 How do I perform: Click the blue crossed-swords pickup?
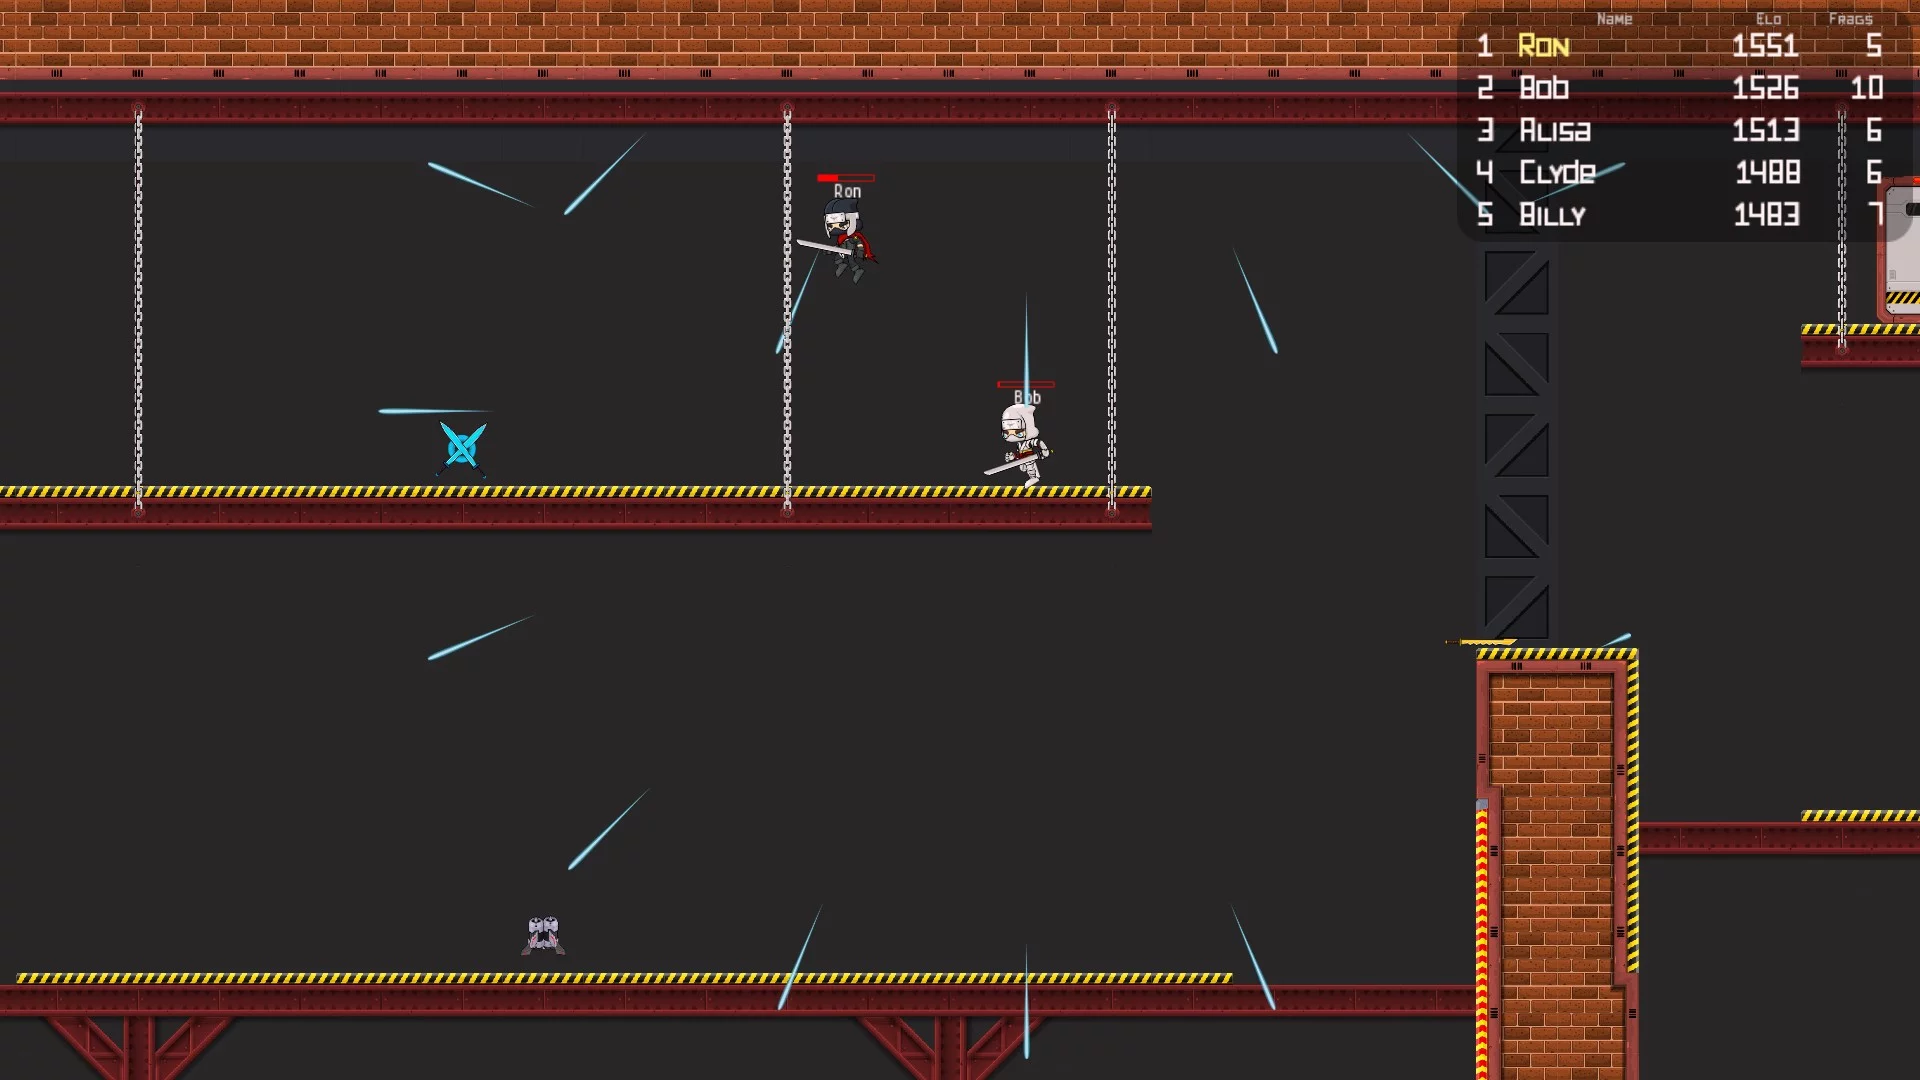pyautogui.click(x=462, y=447)
